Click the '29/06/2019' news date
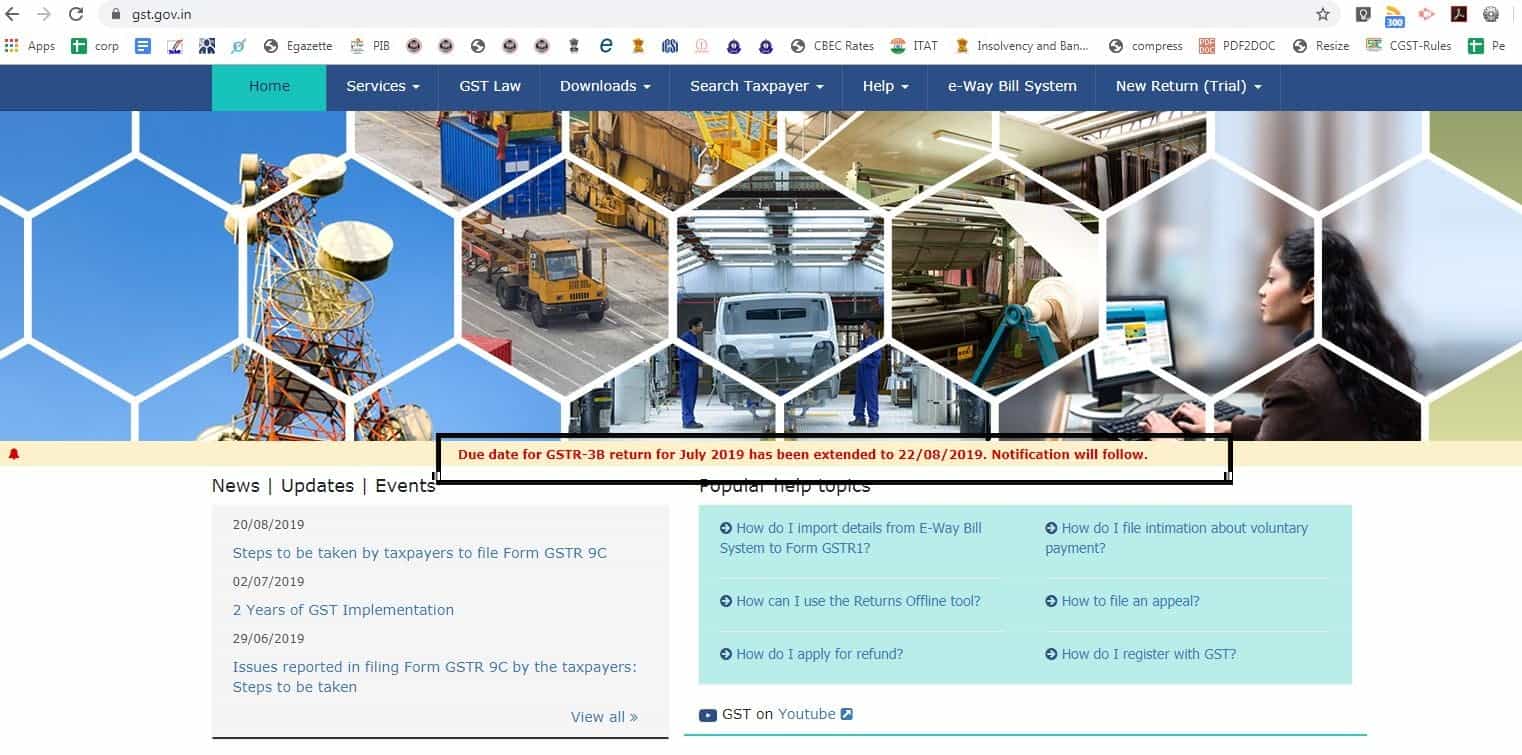This screenshot has height=755, width=1522. [268, 639]
